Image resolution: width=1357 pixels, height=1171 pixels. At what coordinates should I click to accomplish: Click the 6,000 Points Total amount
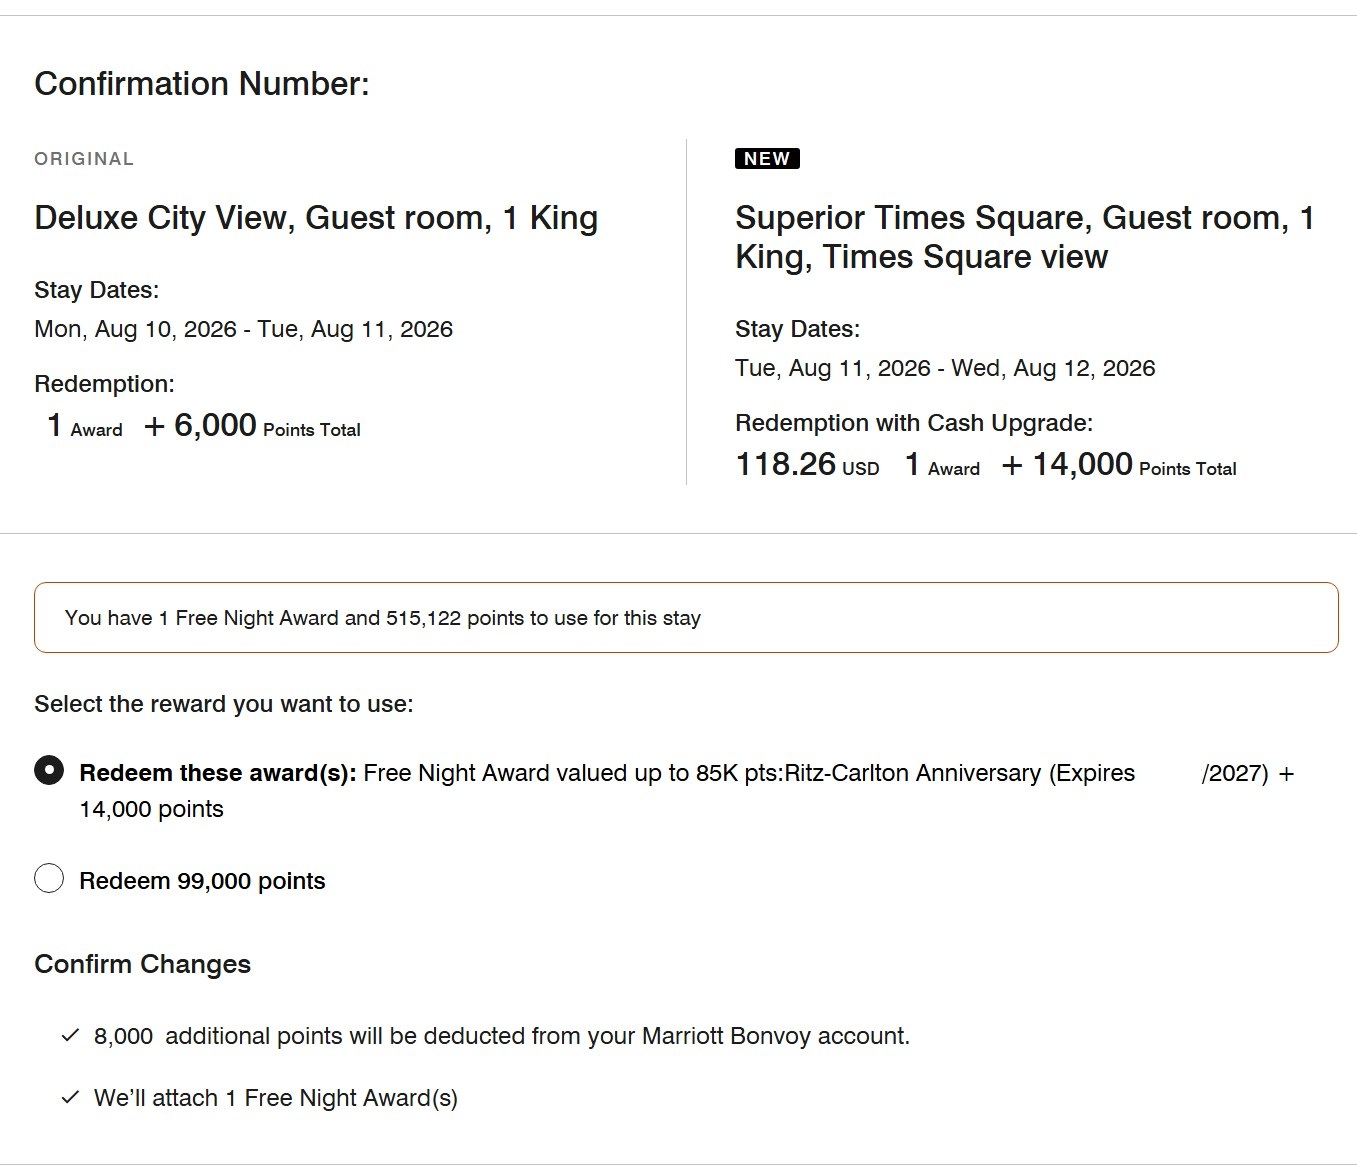coord(252,426)
